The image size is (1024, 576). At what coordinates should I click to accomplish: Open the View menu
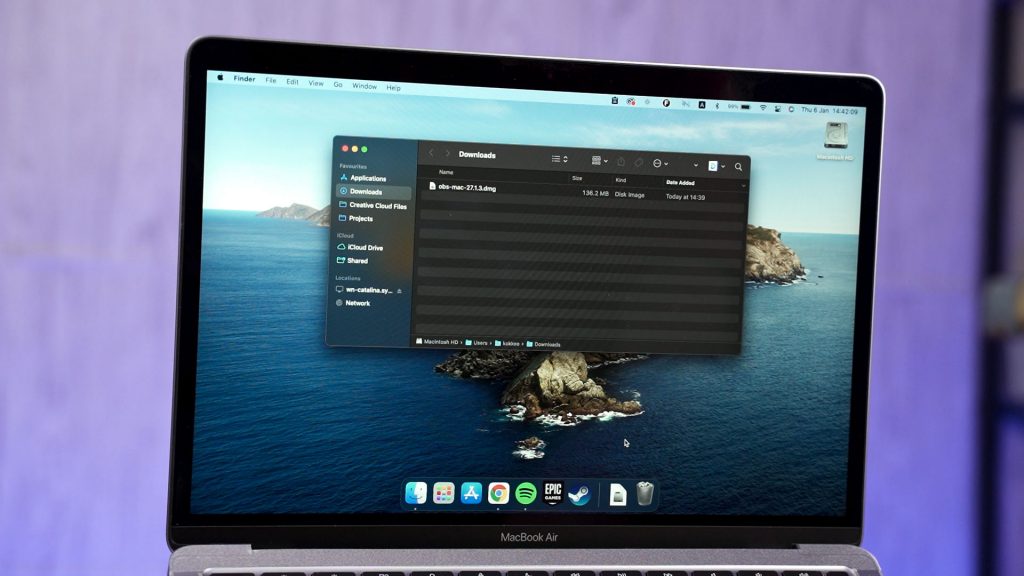pos(316,83)
